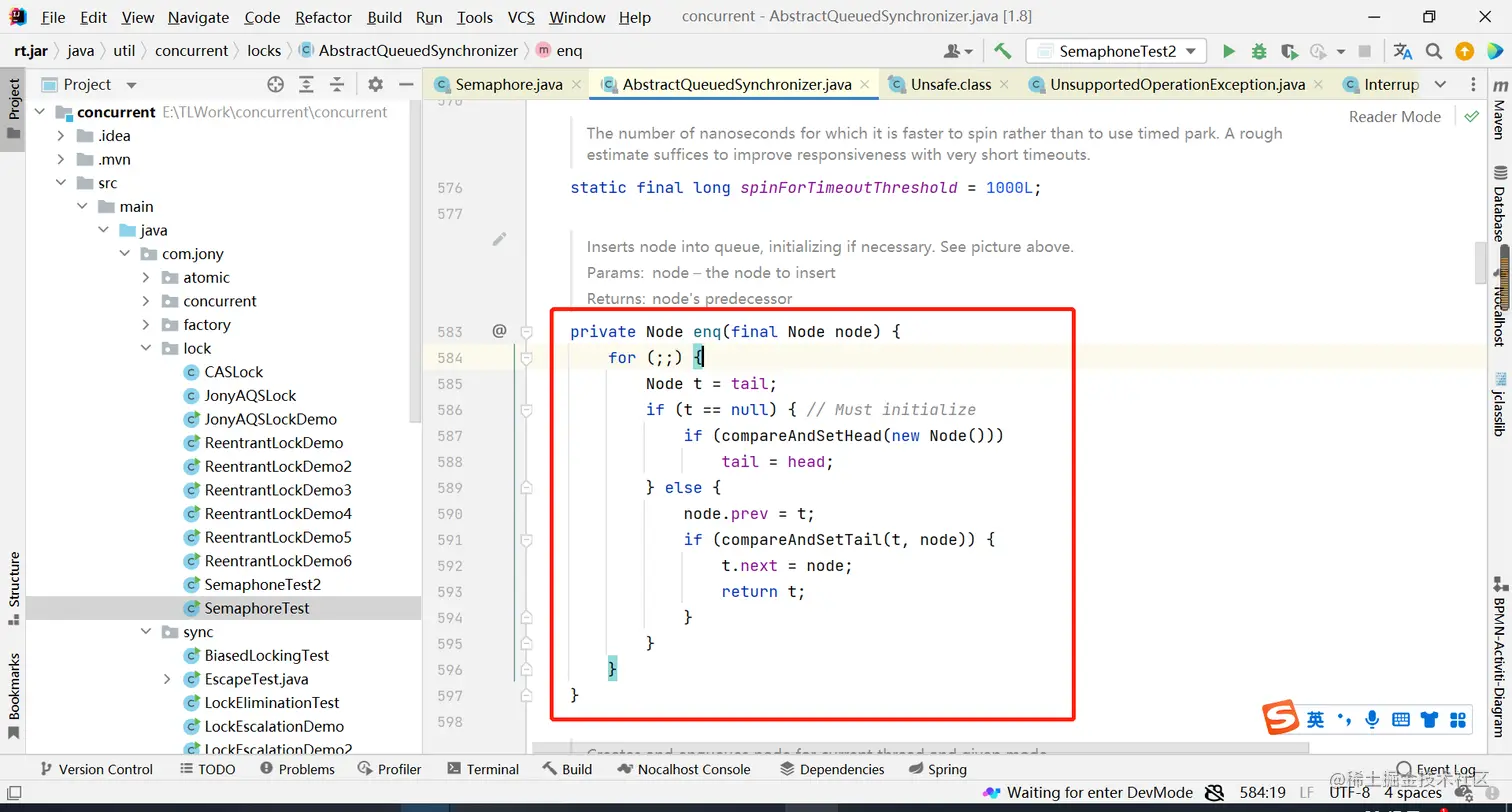This screenshot has width=1512, height=812.
Task: Open Version Control tool window
Action: tap(96, 769)
